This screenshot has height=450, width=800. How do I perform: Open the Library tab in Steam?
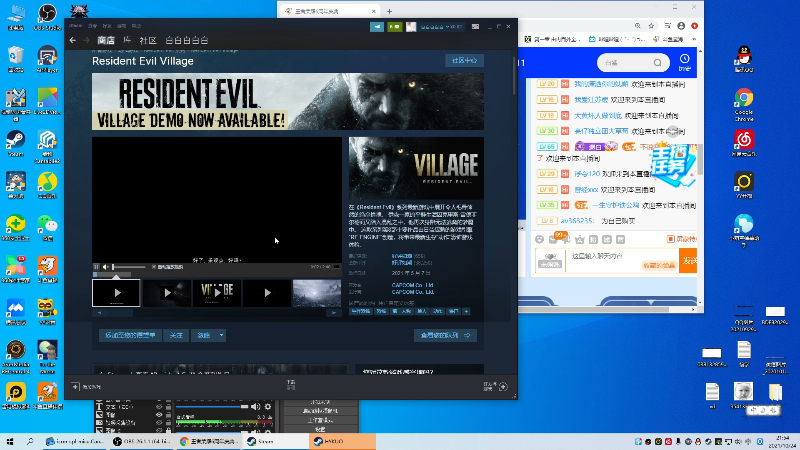[127, 40]
